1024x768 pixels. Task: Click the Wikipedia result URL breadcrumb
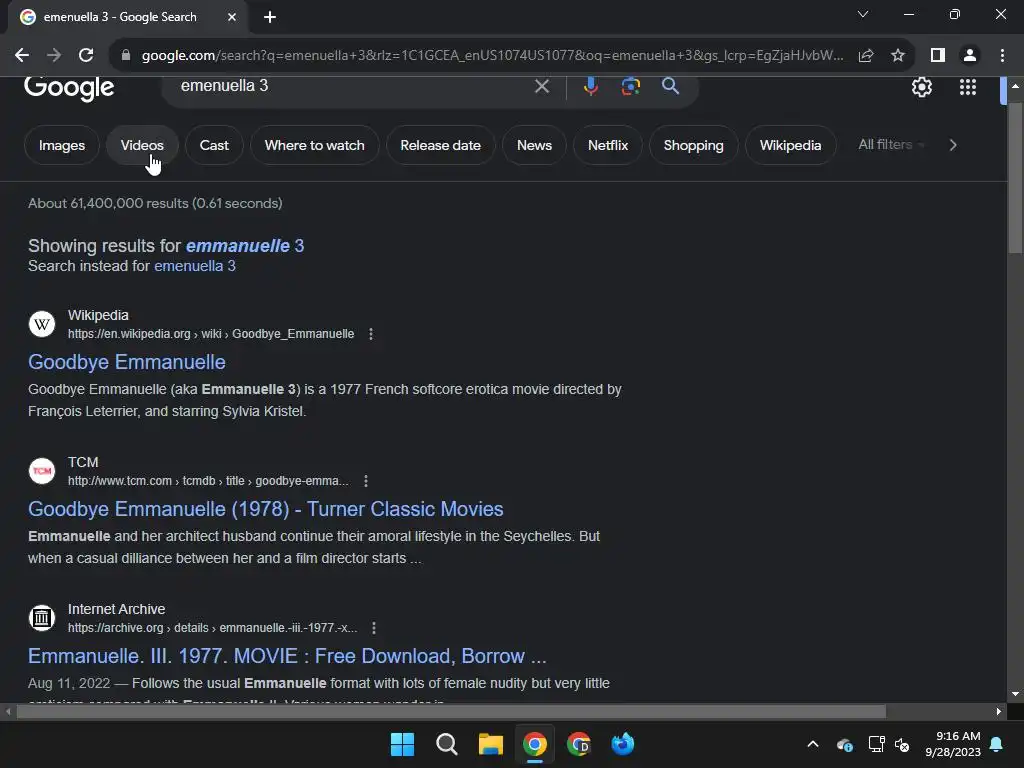click(211, 334)
